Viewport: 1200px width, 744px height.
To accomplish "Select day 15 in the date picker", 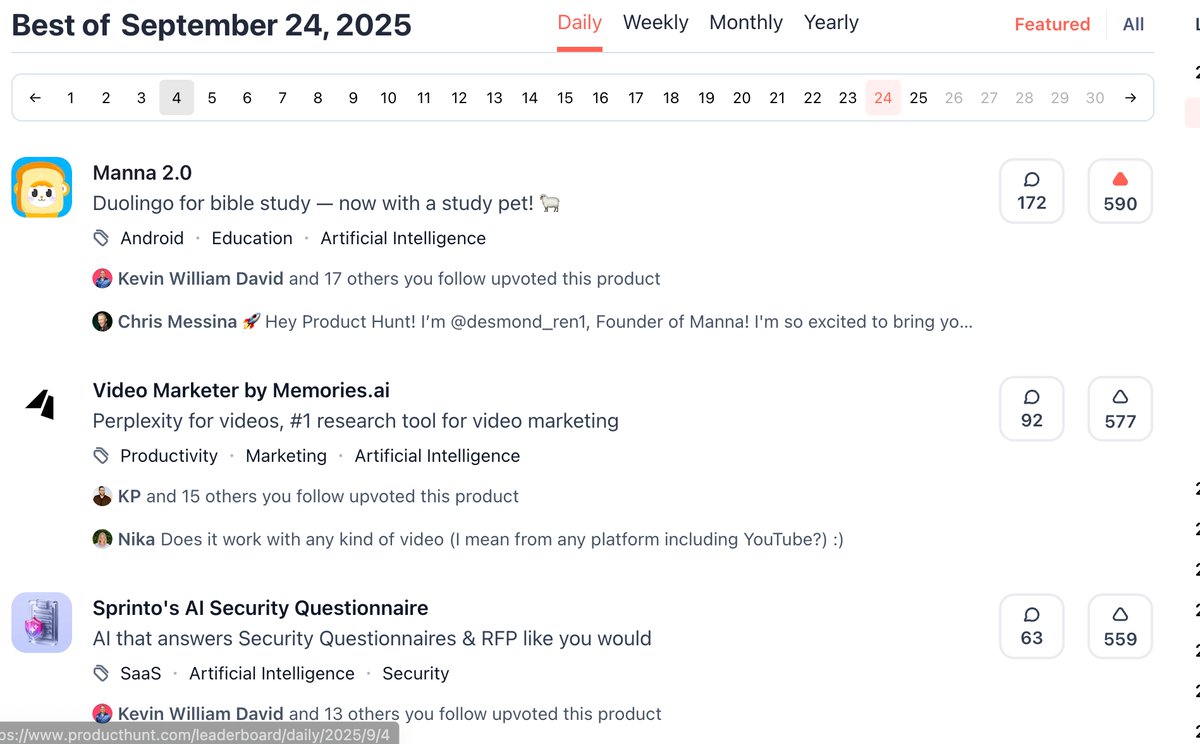I will 565,97.
